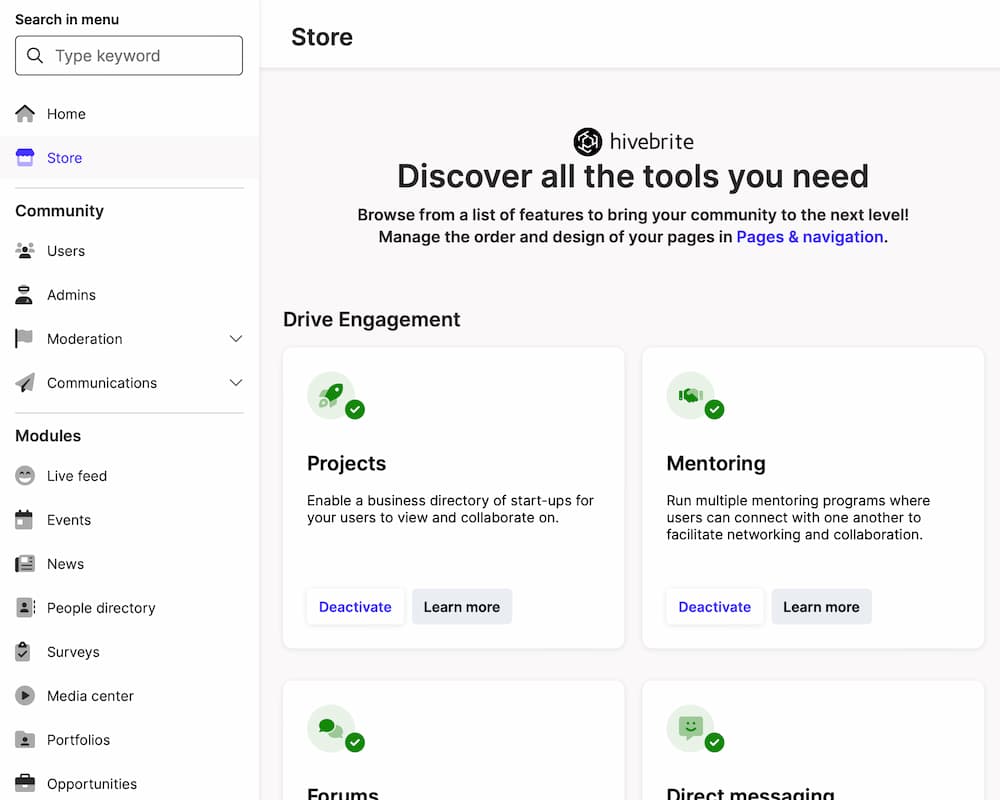Collapse the Moderation chevron
Viewport: 1000px width, 800px height.
[x=236, y=338]
